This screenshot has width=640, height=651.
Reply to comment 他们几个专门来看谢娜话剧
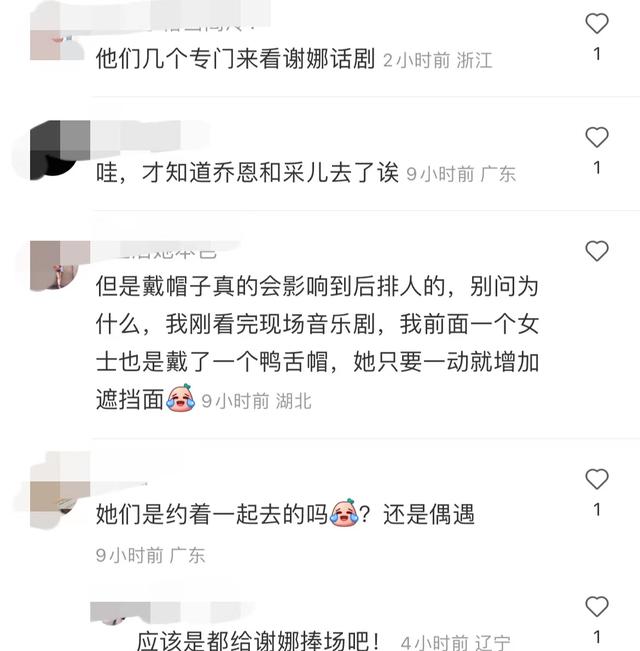(x=235, y=59)
